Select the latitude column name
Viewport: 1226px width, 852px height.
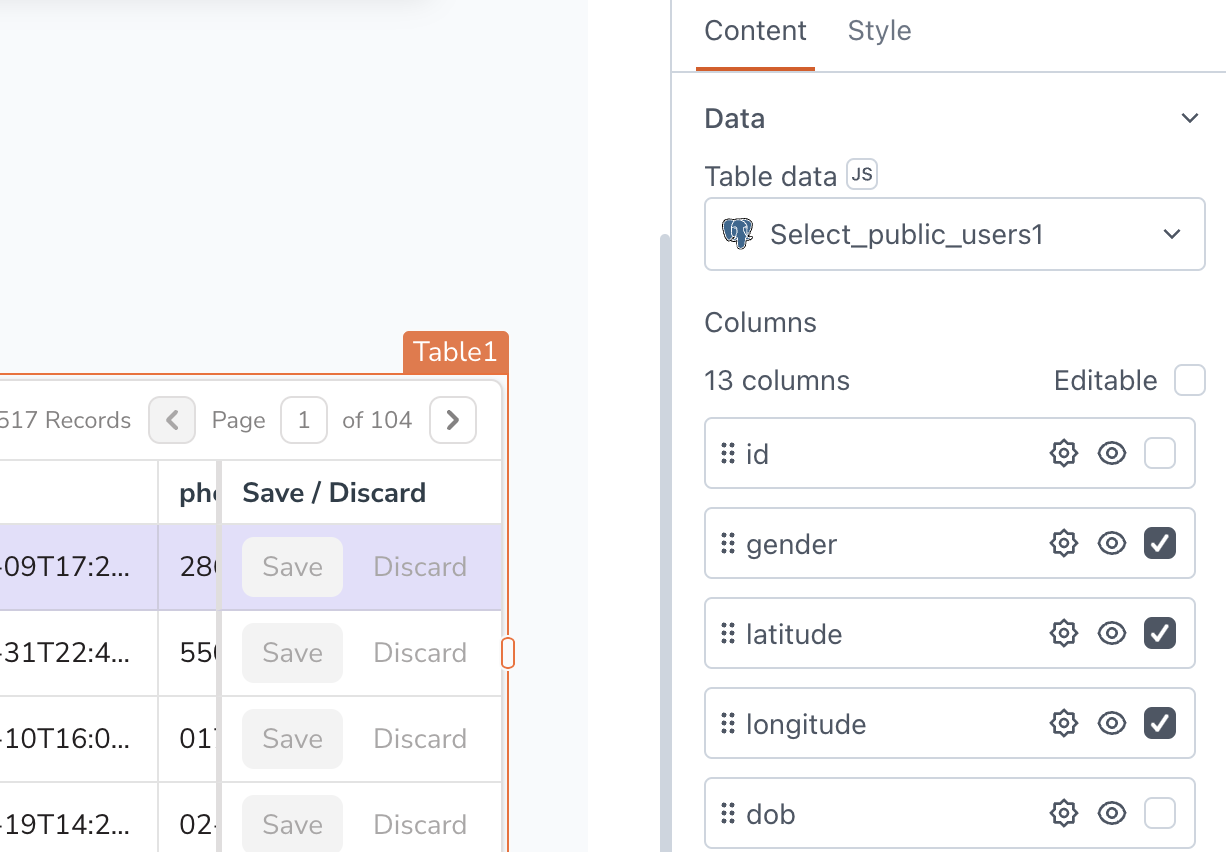(794, 634)
